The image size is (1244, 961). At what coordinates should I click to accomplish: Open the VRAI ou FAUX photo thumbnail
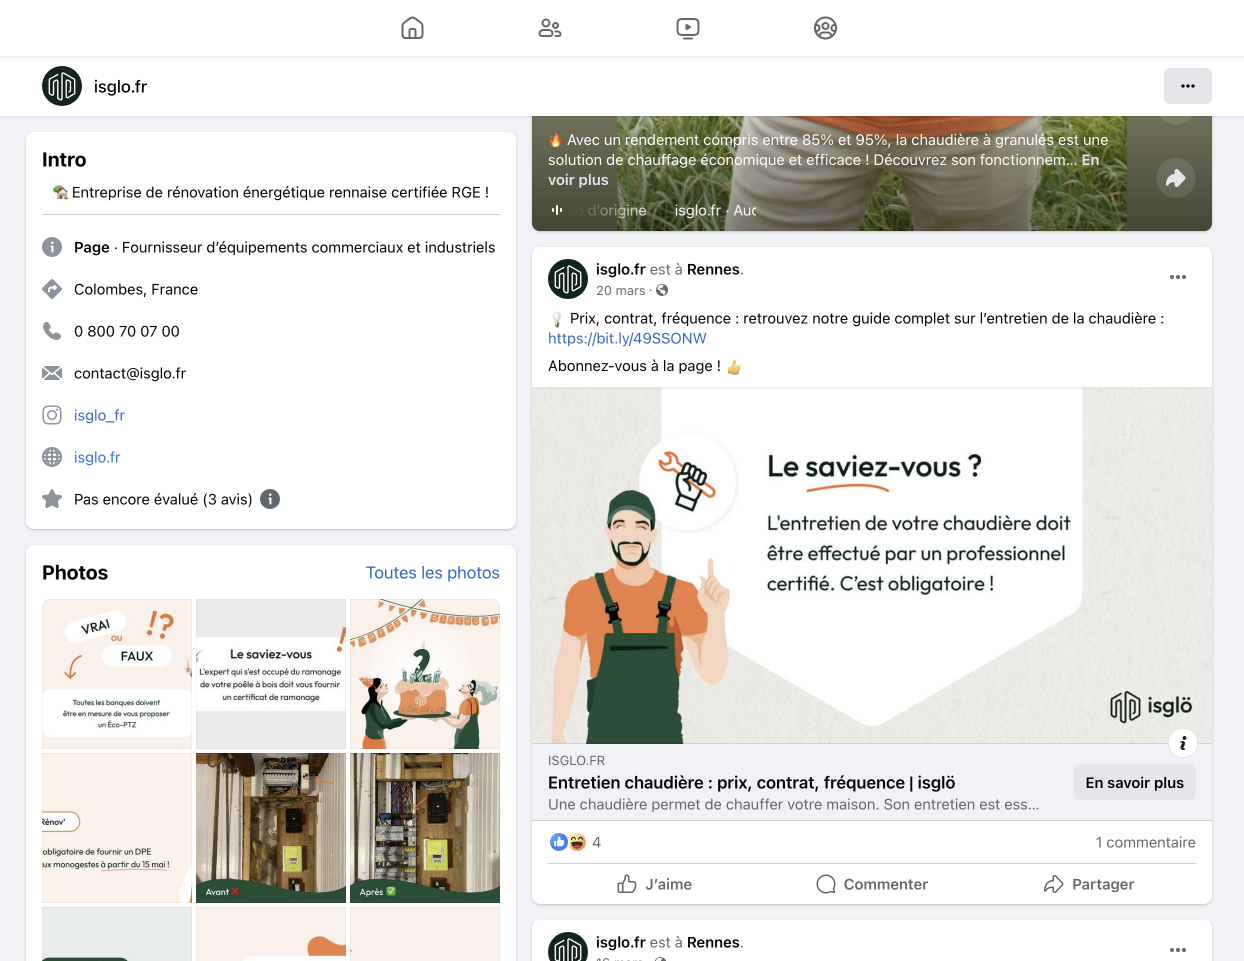coord(117,674)
